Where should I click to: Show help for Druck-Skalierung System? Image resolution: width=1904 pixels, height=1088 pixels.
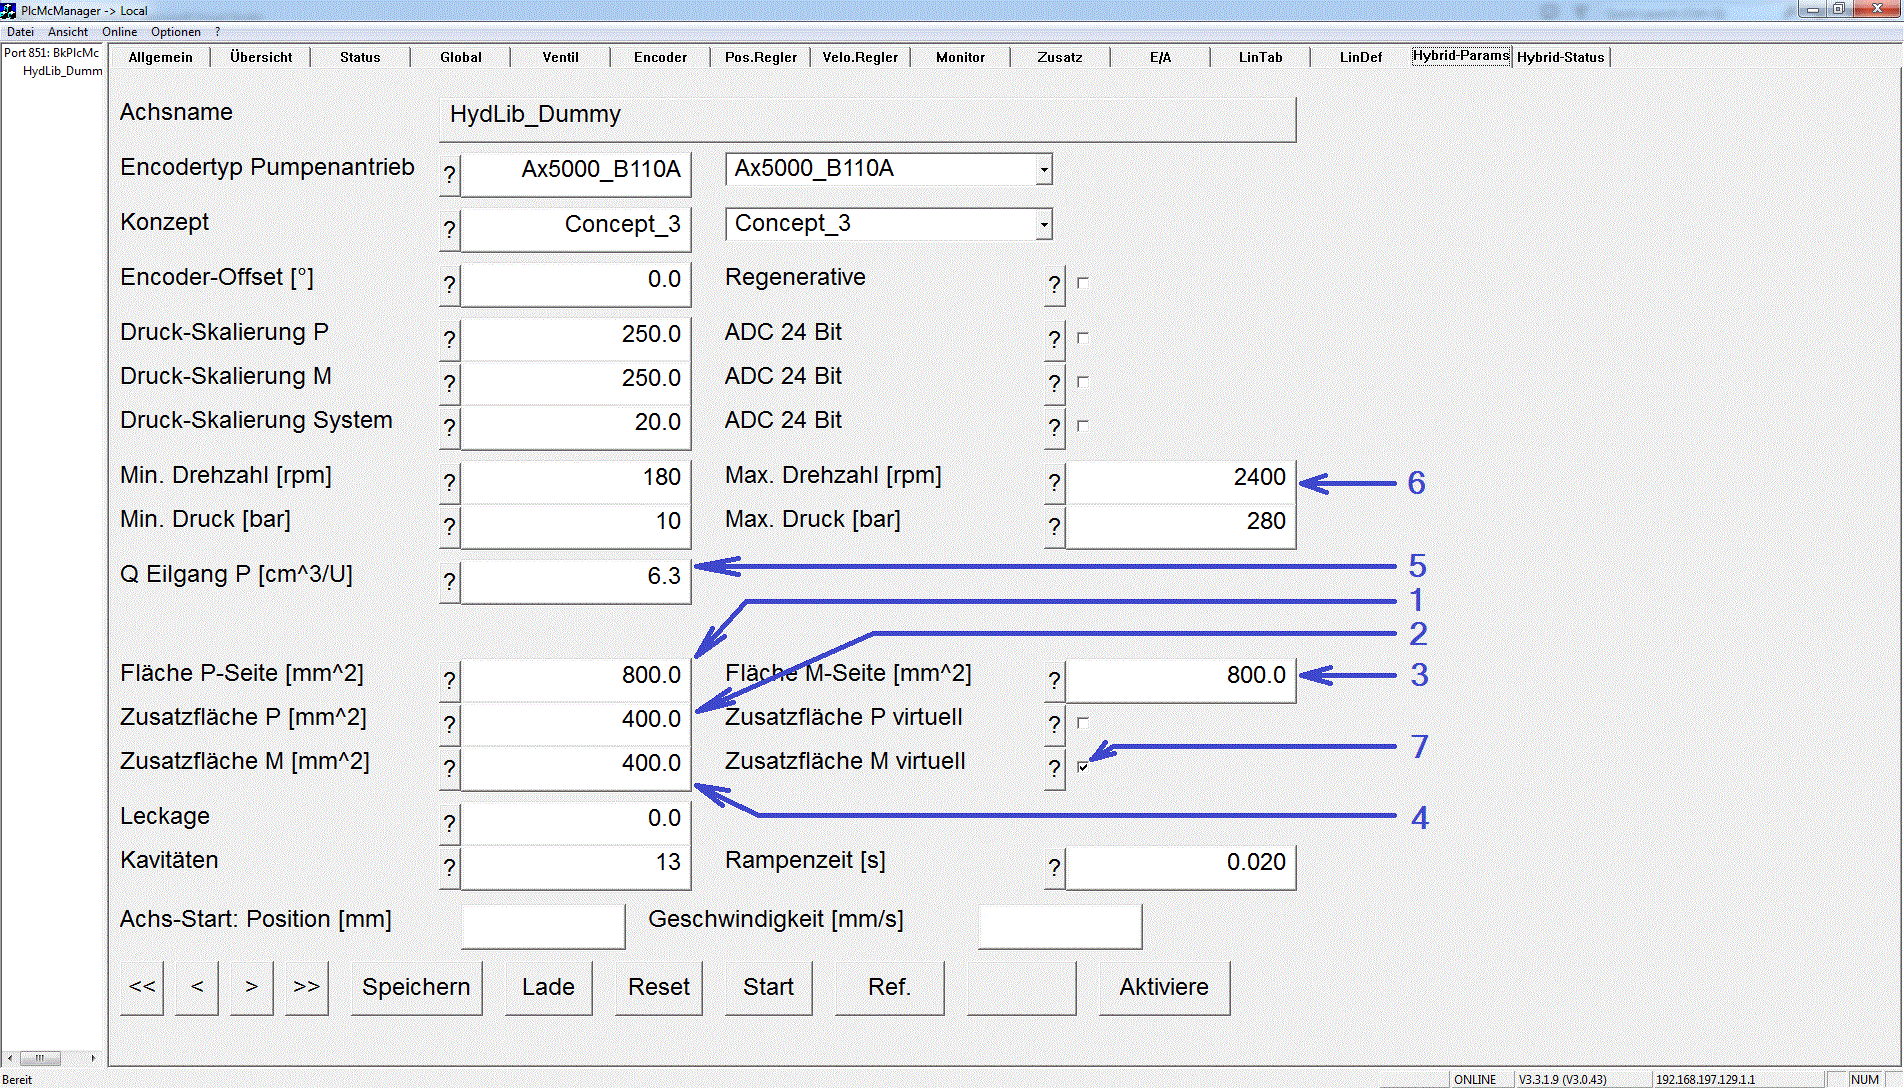(x=450, y=428)
